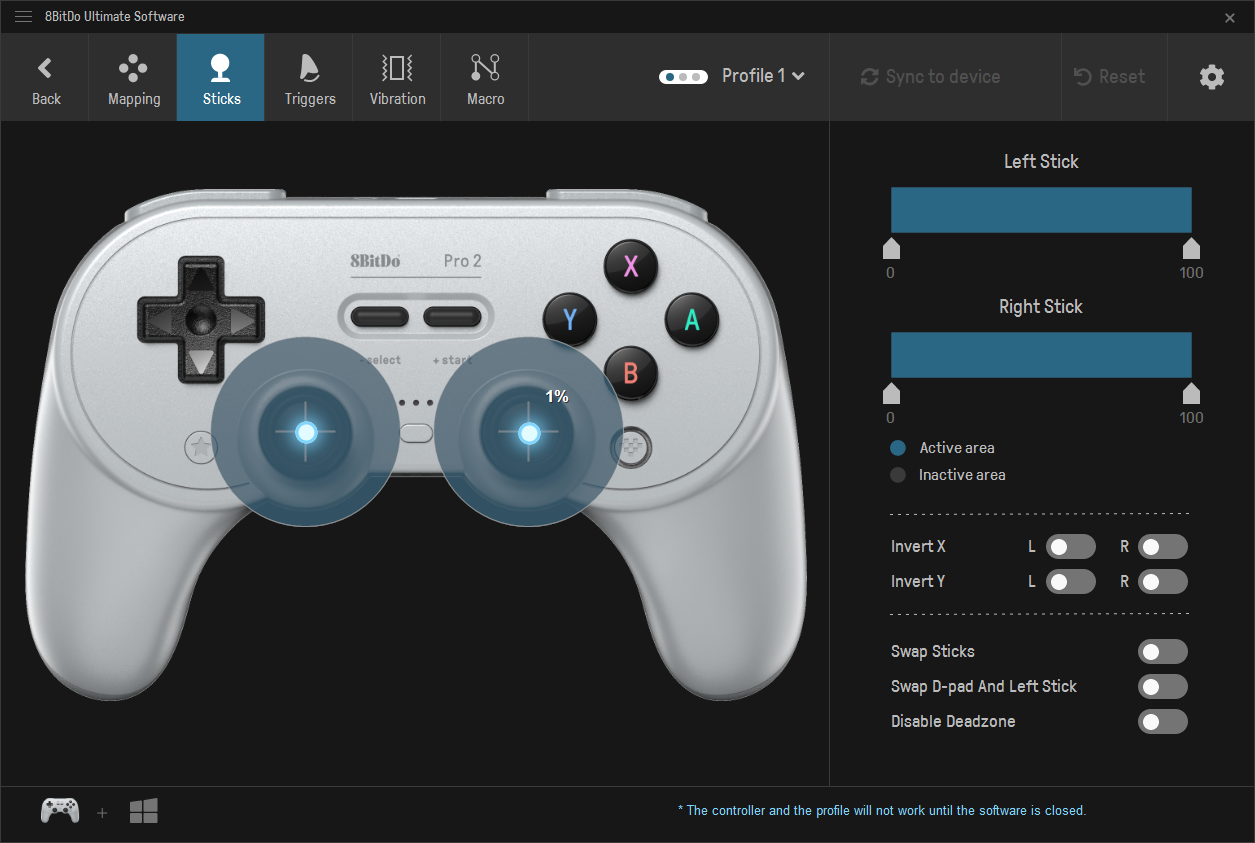
Task: Click the Right Stick range bar
Action: tap(1041, 355)
